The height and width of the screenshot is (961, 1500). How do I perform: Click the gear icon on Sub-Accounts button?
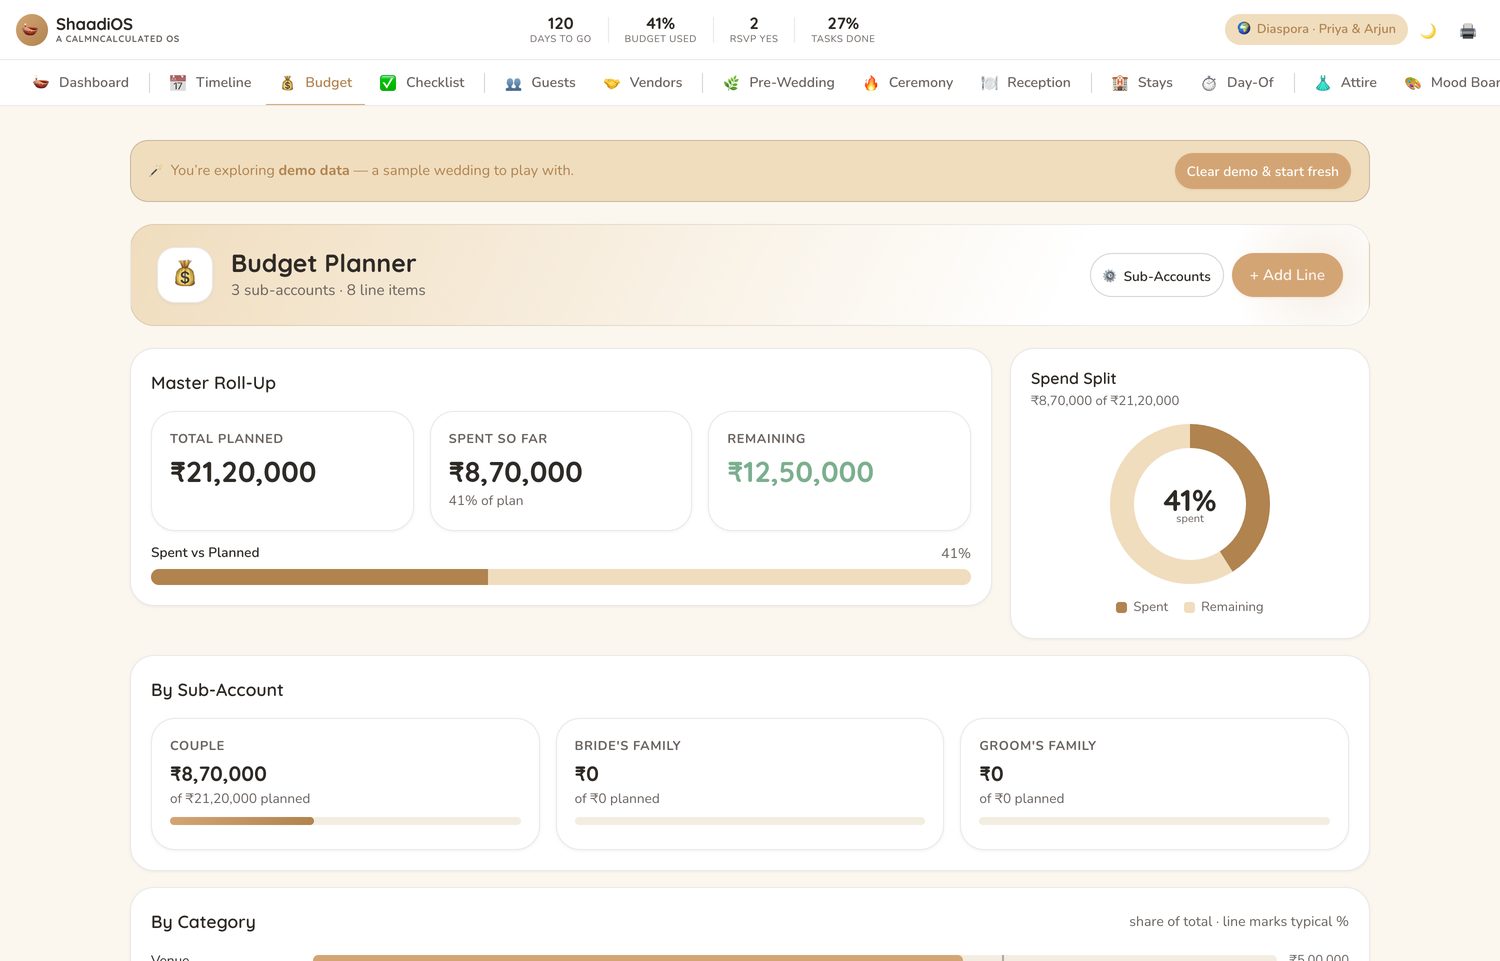point(1109,276)
